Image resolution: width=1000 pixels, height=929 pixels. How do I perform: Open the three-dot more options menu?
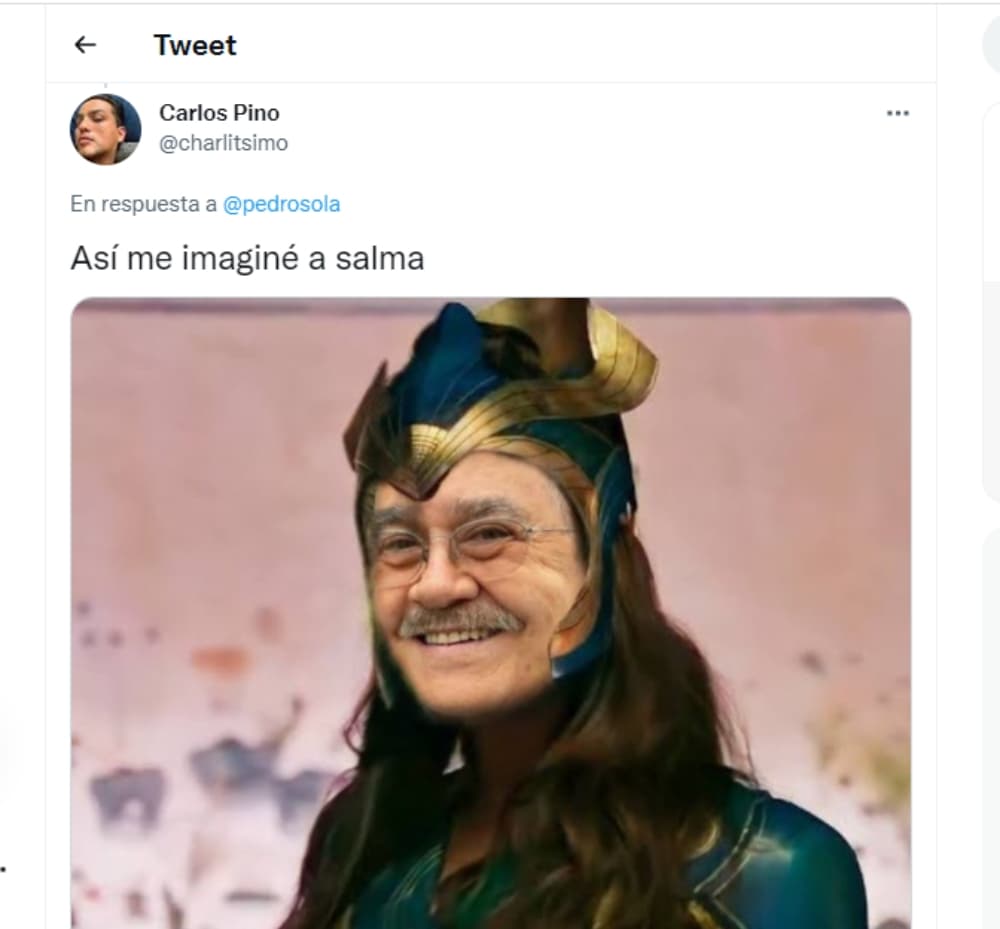(x=897, y=113)
